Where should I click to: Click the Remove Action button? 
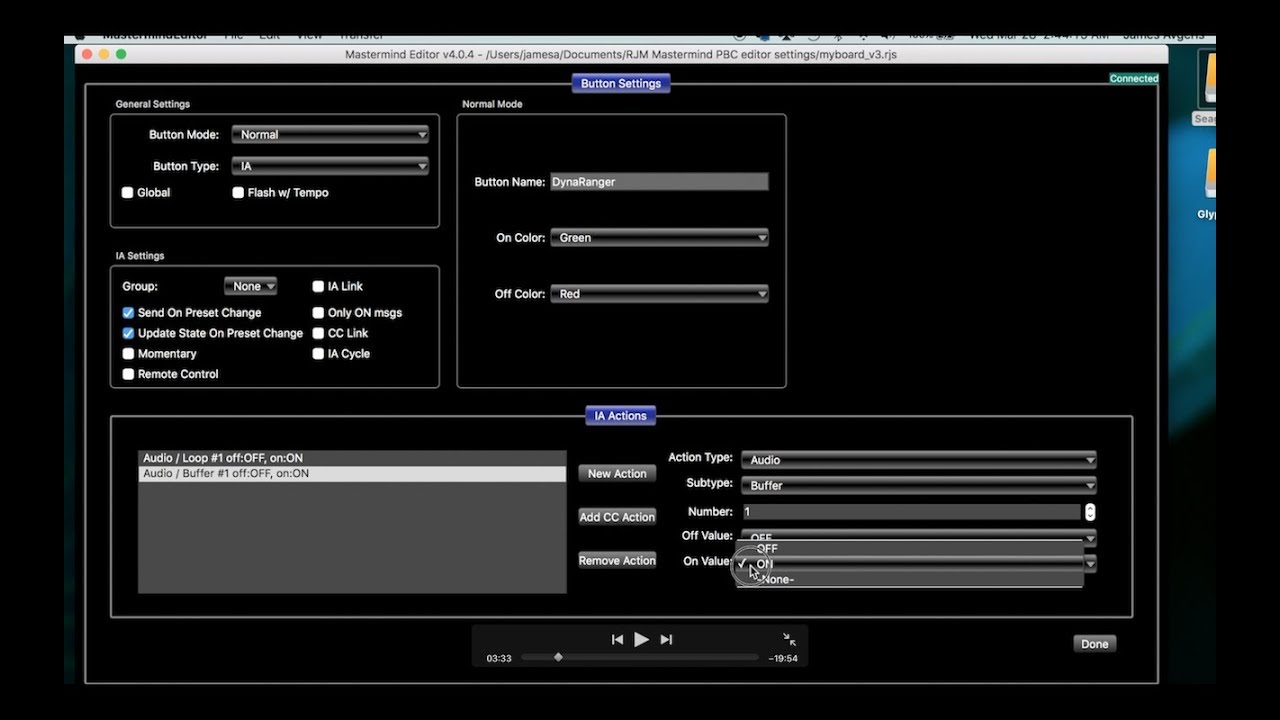click(617, 561)
